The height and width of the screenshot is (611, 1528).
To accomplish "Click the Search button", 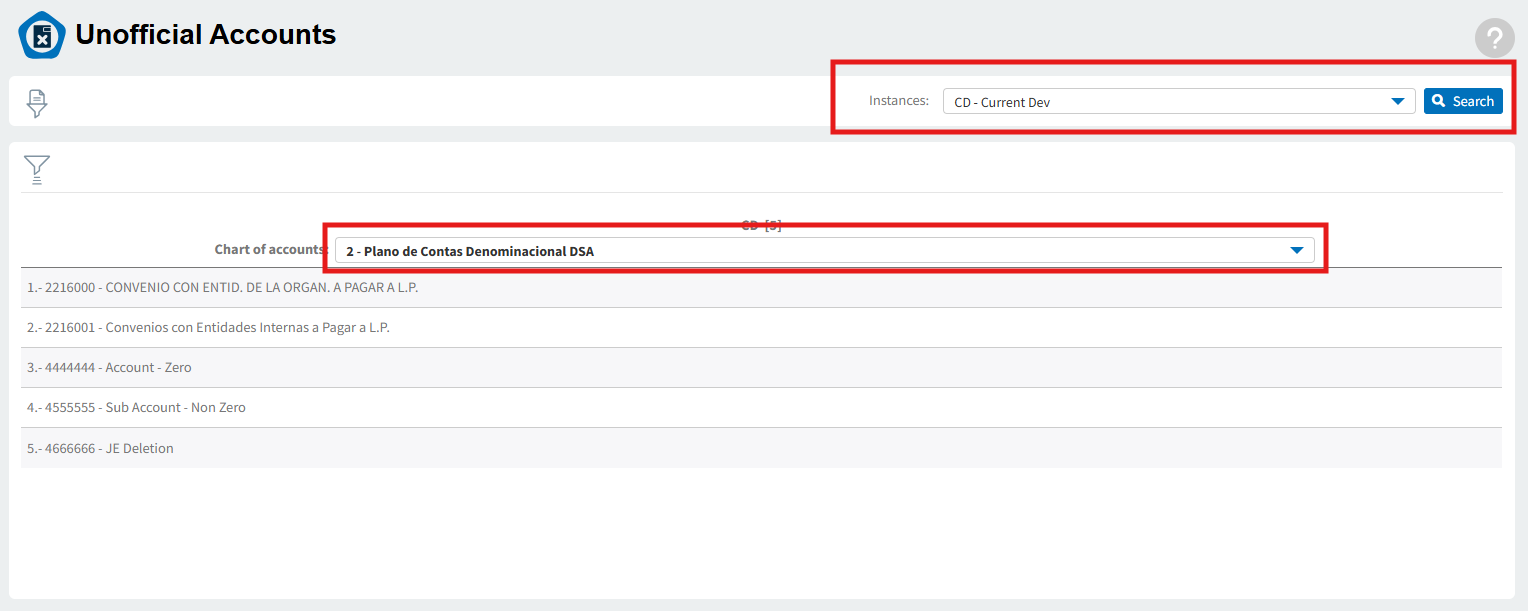I will [1463, 101].
